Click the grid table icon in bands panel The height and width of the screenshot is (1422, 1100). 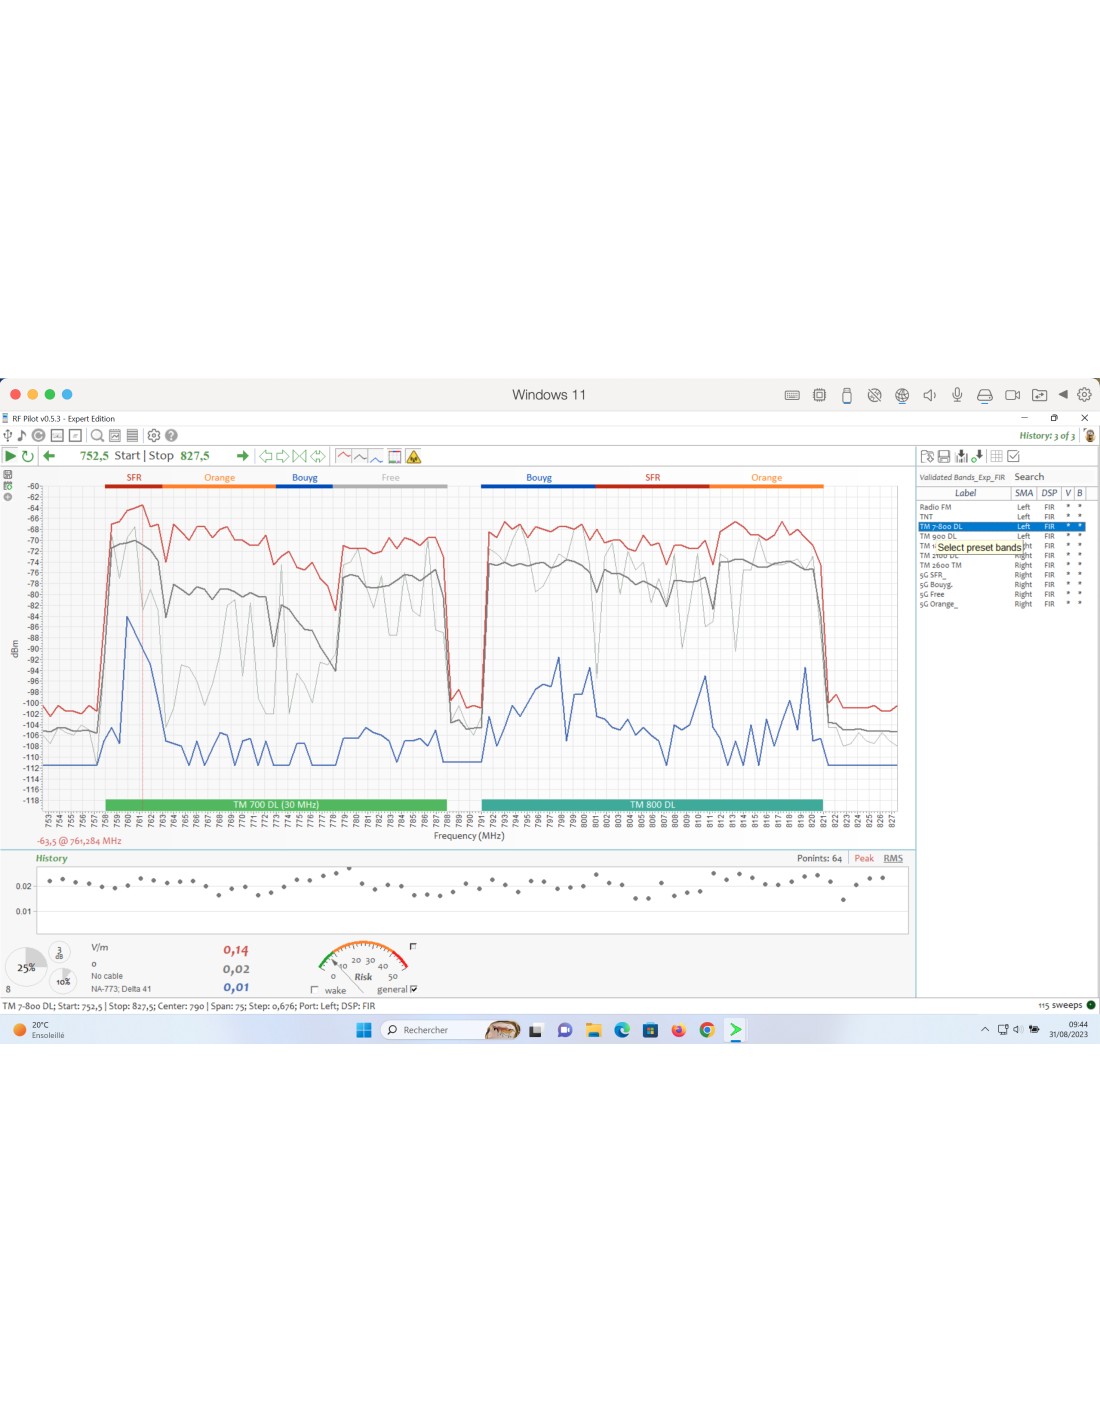click(997, 456)
